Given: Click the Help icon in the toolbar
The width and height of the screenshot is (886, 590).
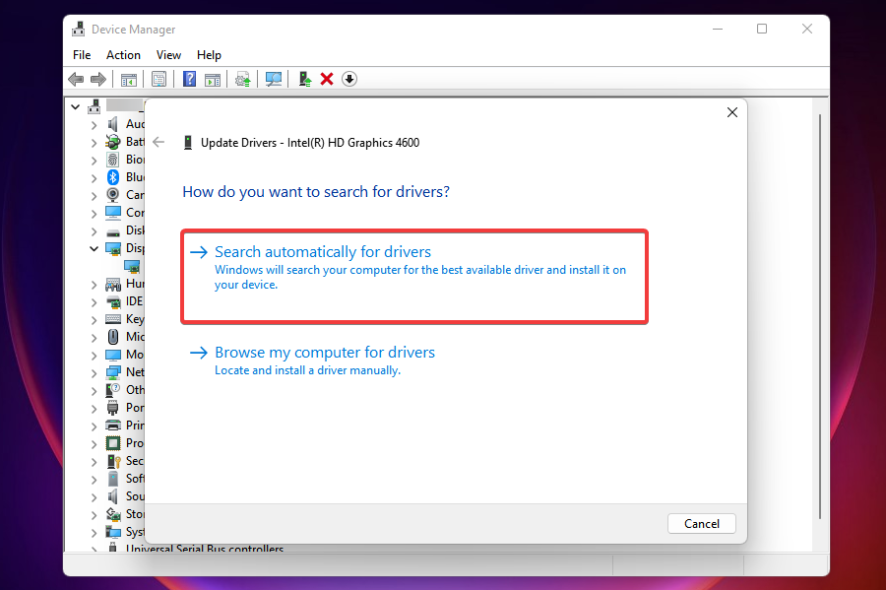Looking at the screenshot, I should (x=188, y=79).
